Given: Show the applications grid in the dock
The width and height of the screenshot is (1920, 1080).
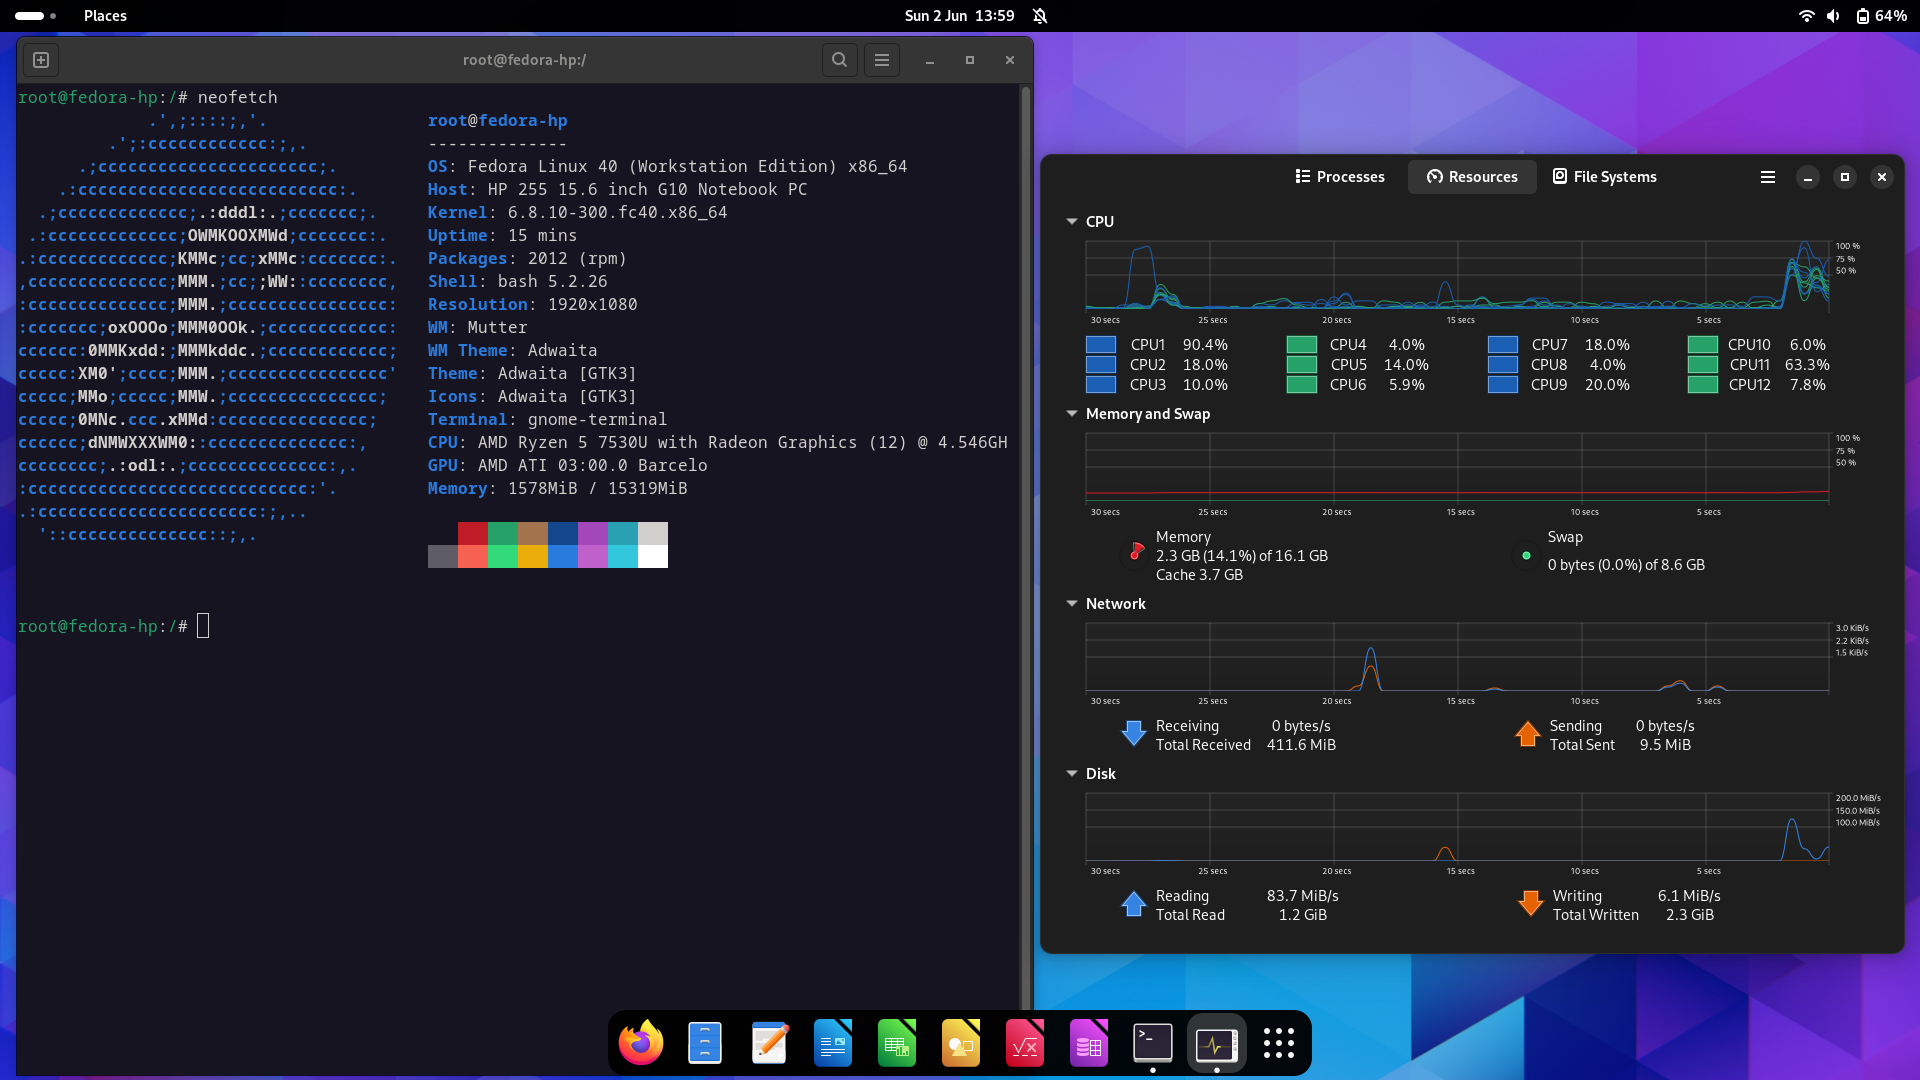Looking at the screenshot, I should [x=1279, y=1044].
